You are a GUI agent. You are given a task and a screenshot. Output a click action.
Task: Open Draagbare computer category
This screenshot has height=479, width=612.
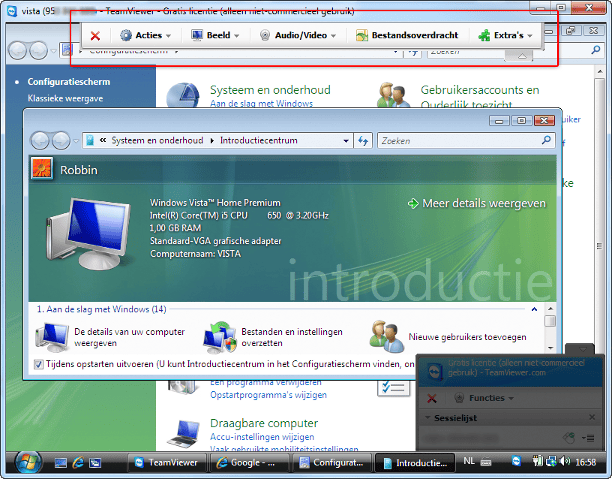pos(264,423)
